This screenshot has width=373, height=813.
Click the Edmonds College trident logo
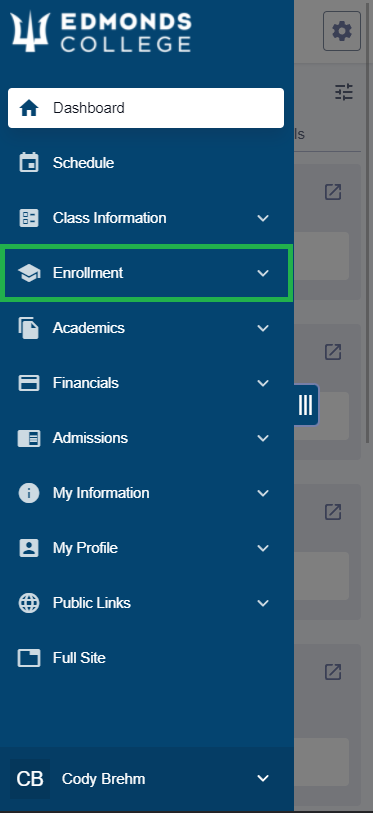[x=30, y=32]
